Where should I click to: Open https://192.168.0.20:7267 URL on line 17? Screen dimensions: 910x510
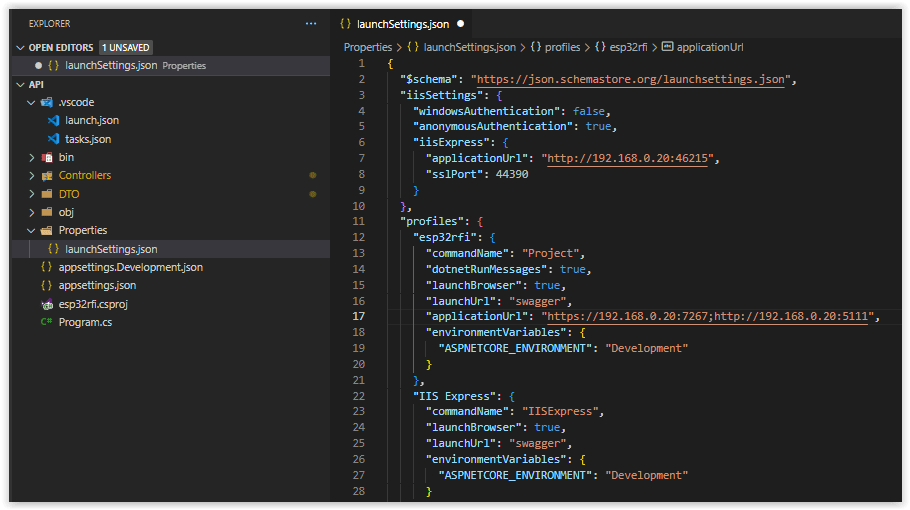(627, 316)
